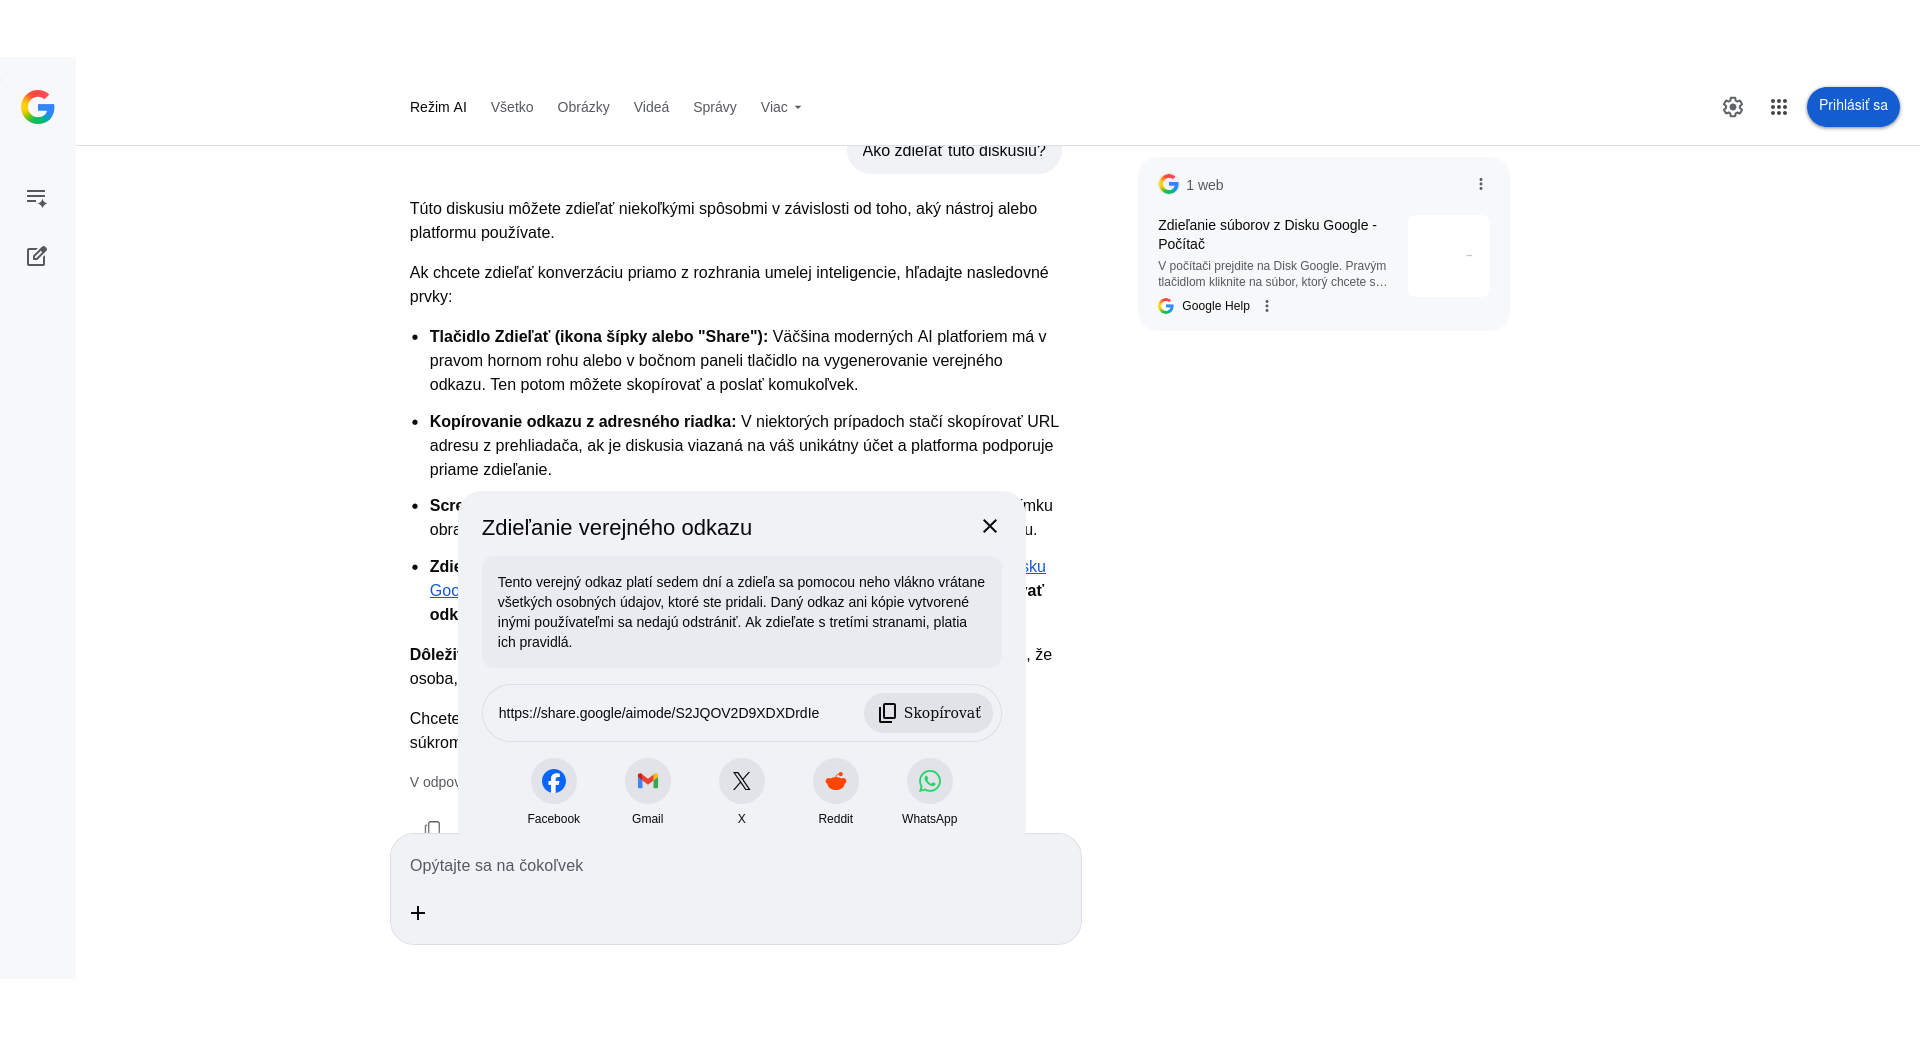Screen dimensions: 1920x1040
Task: Share link via Facebook
Action: 553,781
